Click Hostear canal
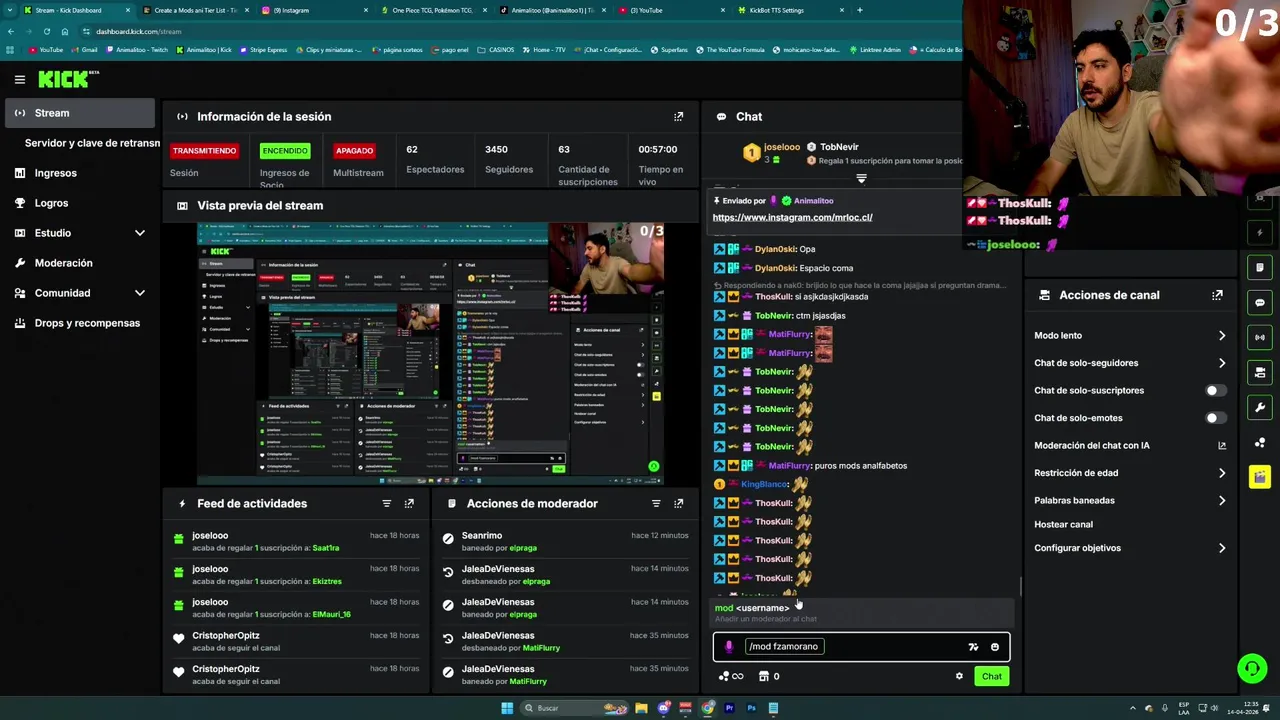This screenshot has height=720, width=1280. click(1063, 524)
